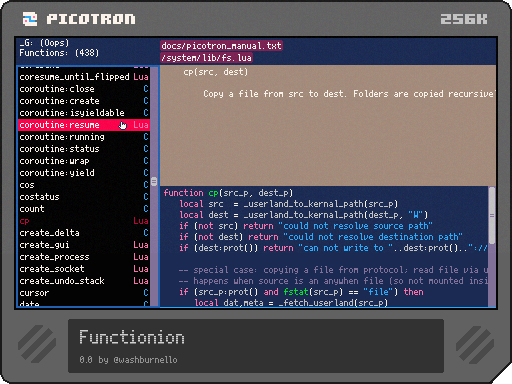
Task: Click Functionion cartridge title
Action: tap(132, 337)
